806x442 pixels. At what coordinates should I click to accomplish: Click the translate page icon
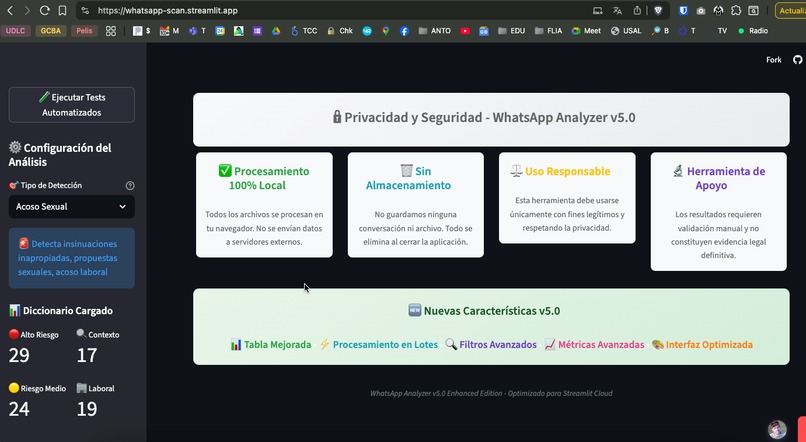click(x=617, y=10)
